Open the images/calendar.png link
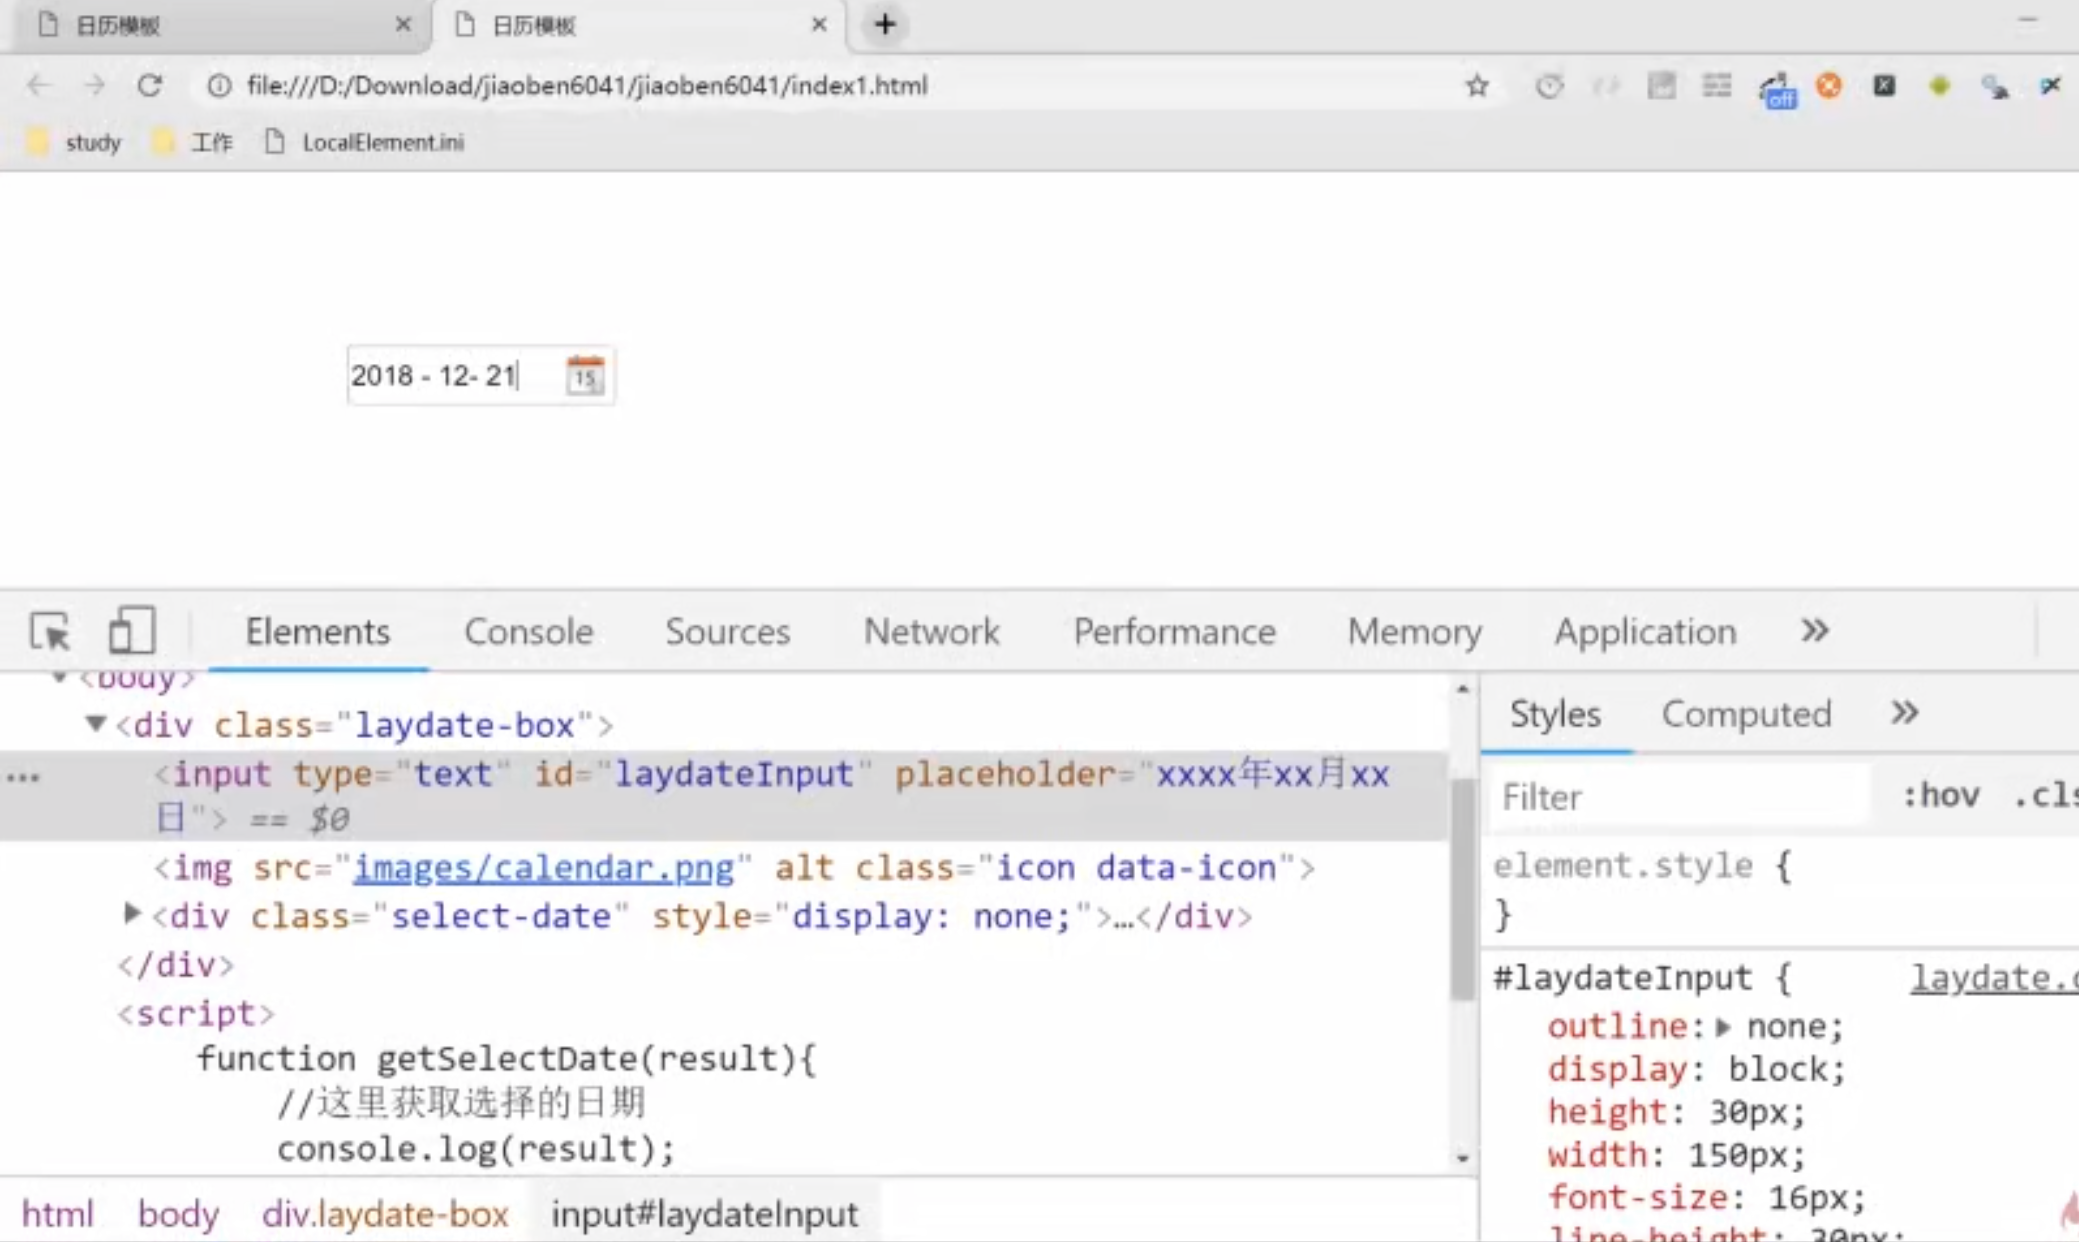2079x1242 pixels. 543,867
